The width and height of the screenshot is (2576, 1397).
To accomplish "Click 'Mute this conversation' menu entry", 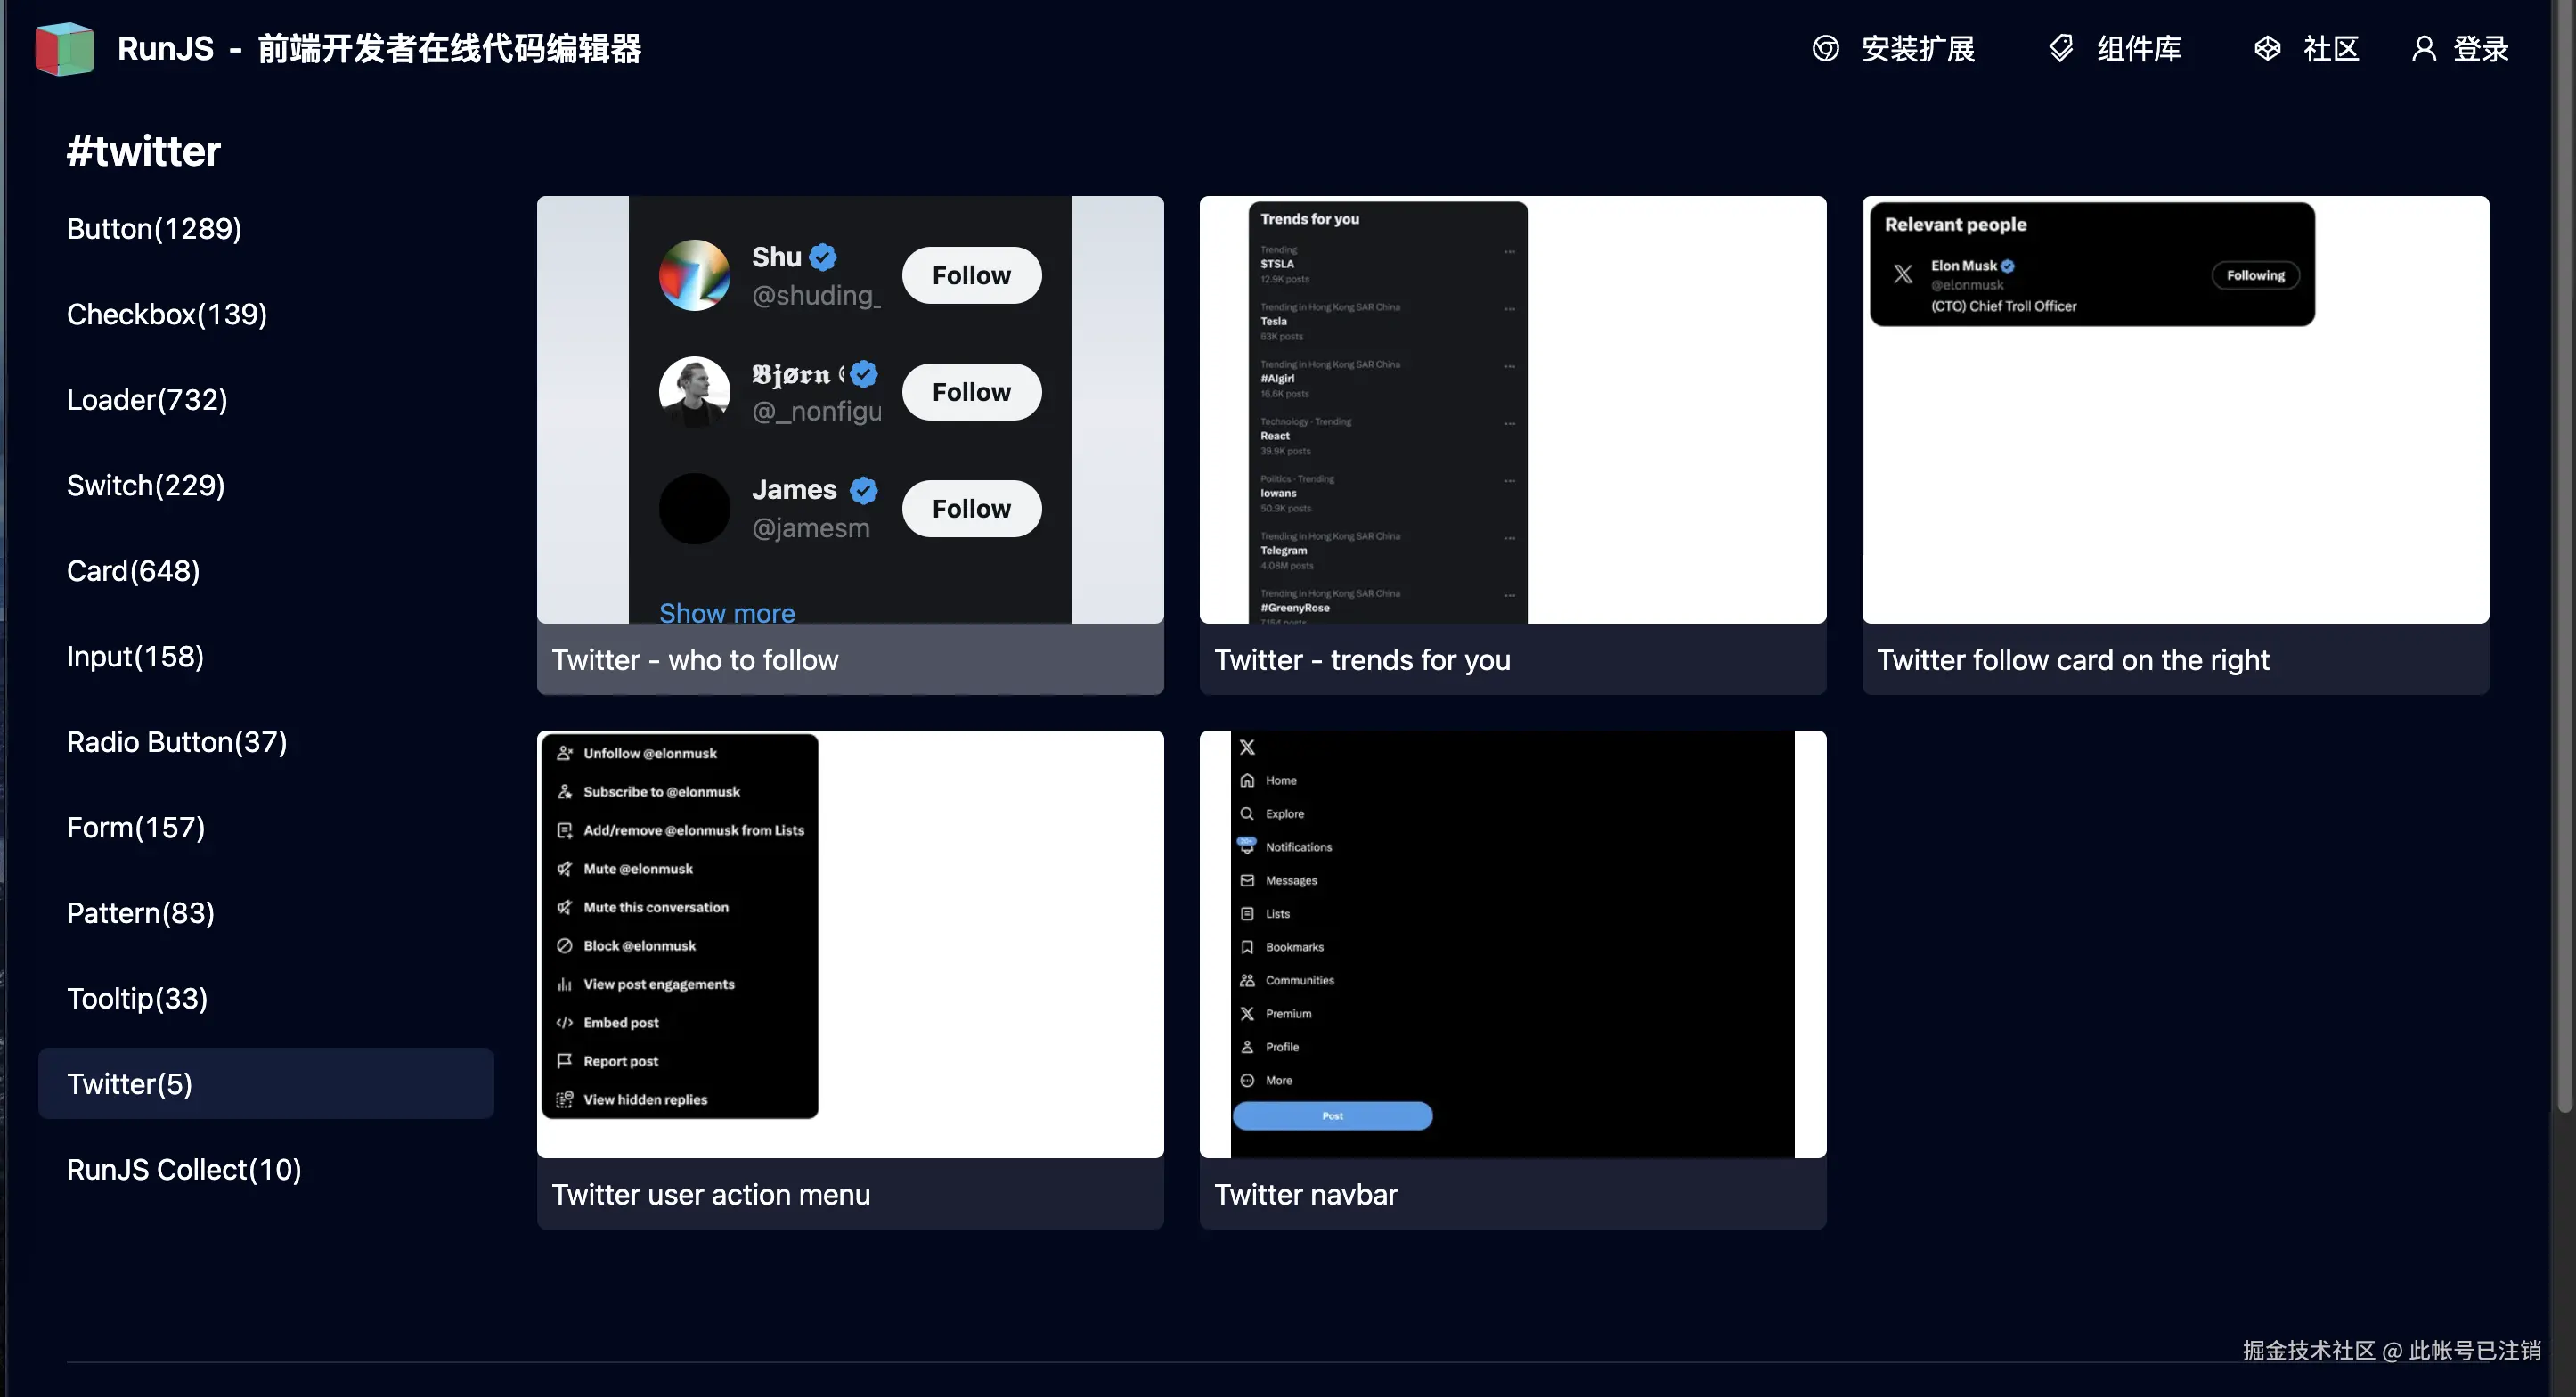I will [x=656, y=907].
